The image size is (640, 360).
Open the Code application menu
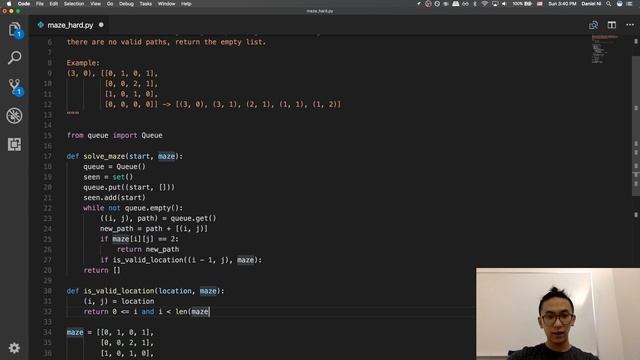[24, 4]
